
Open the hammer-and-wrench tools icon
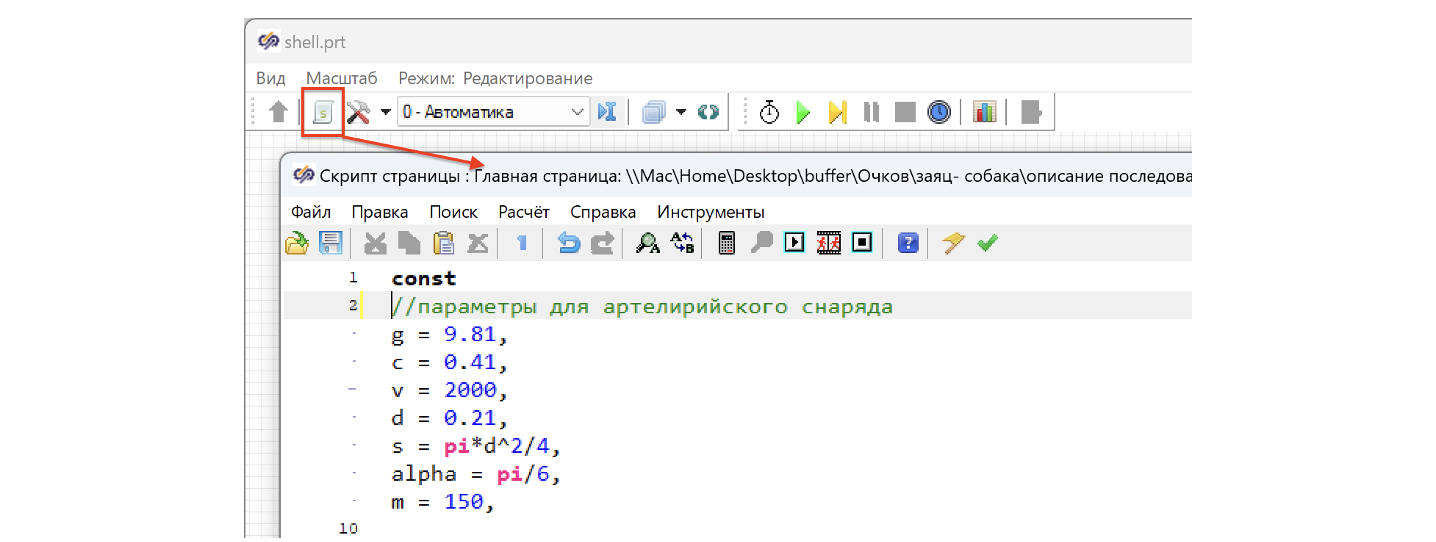(x=359, y=112)
